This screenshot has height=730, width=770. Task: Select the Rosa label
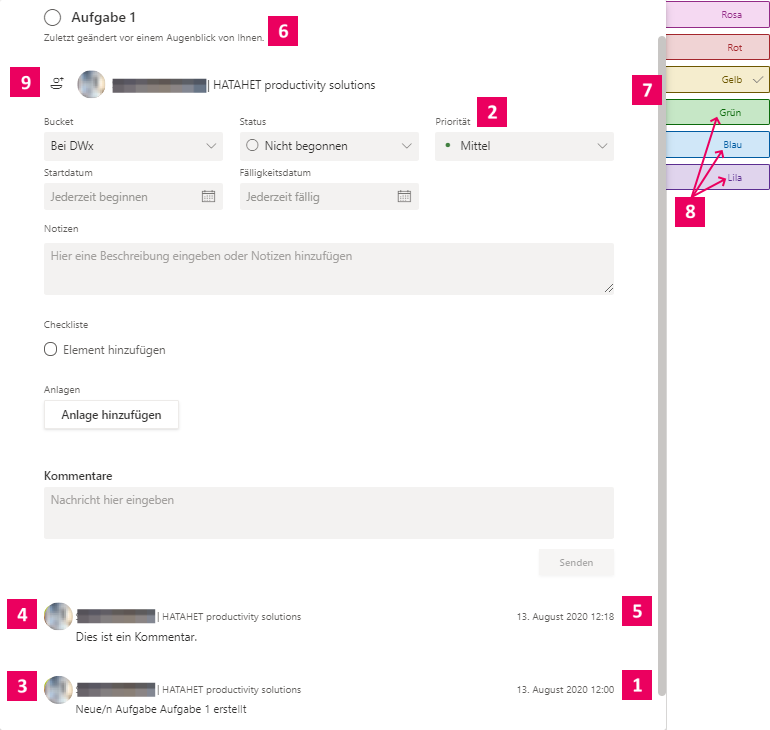[717, 14]
